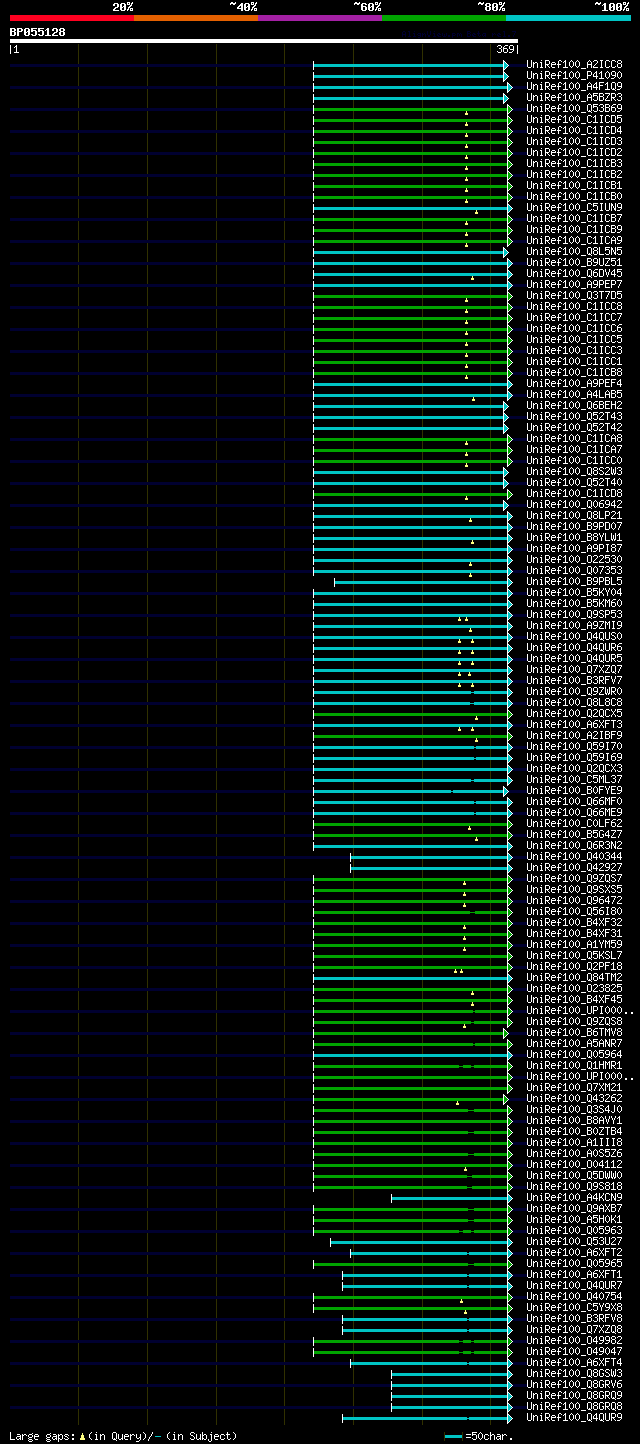Select the UniRef100_C1ICD5 label
This screenshot has width=640, height=1444.
(574, 119)
